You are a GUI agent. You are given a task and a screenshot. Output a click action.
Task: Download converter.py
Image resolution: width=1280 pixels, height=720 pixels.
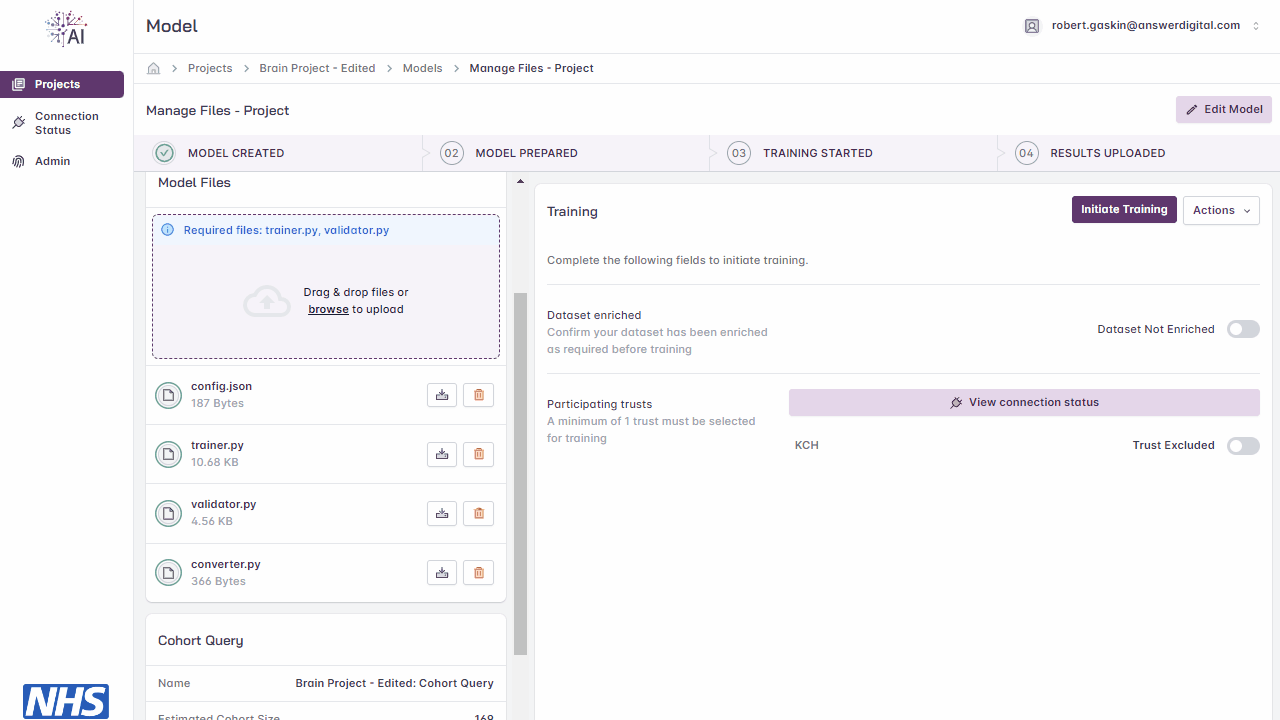[x=442, y=572]
